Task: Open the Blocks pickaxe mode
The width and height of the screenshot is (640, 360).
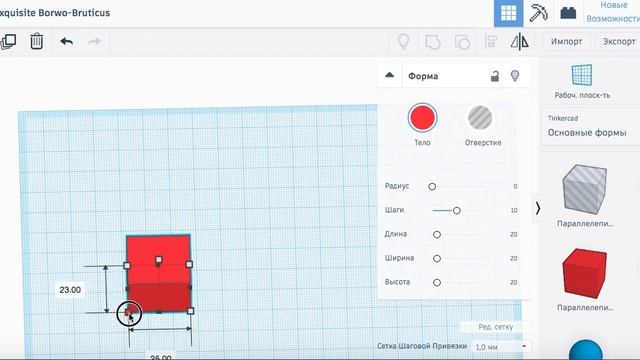Action: tap(538, 13)
